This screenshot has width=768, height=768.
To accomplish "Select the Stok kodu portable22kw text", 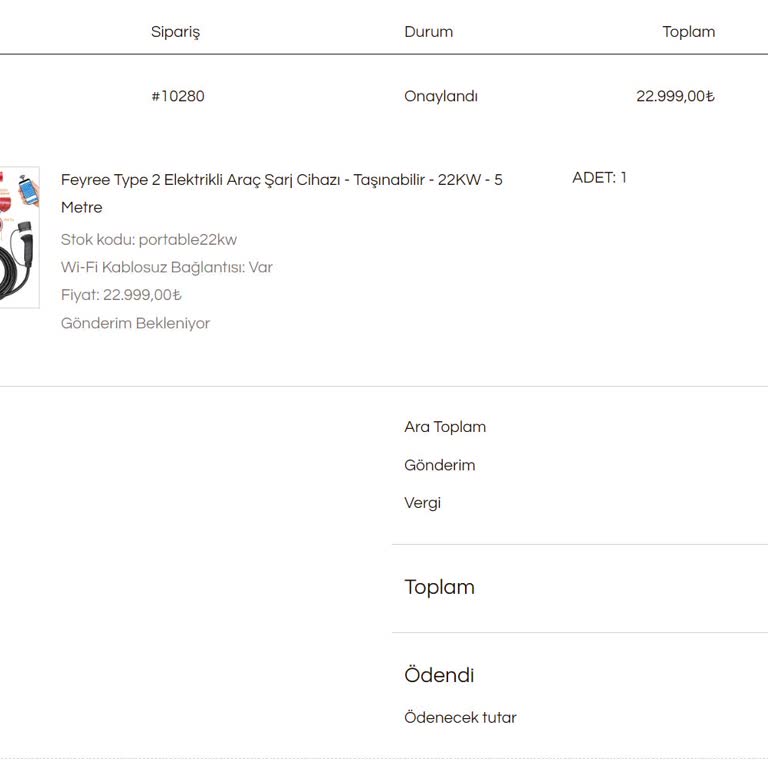I will click(149, 240).
